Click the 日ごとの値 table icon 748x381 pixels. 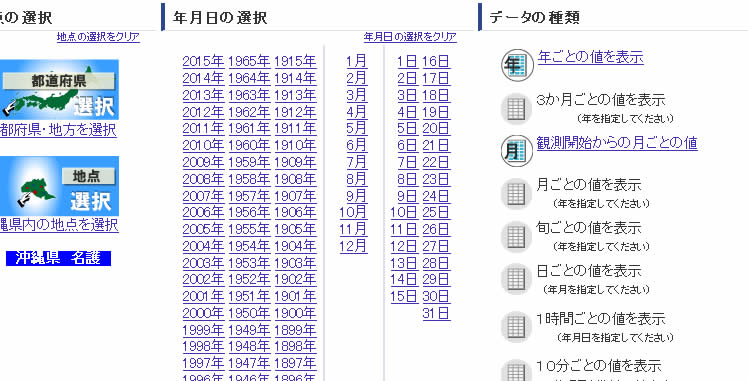516,279
